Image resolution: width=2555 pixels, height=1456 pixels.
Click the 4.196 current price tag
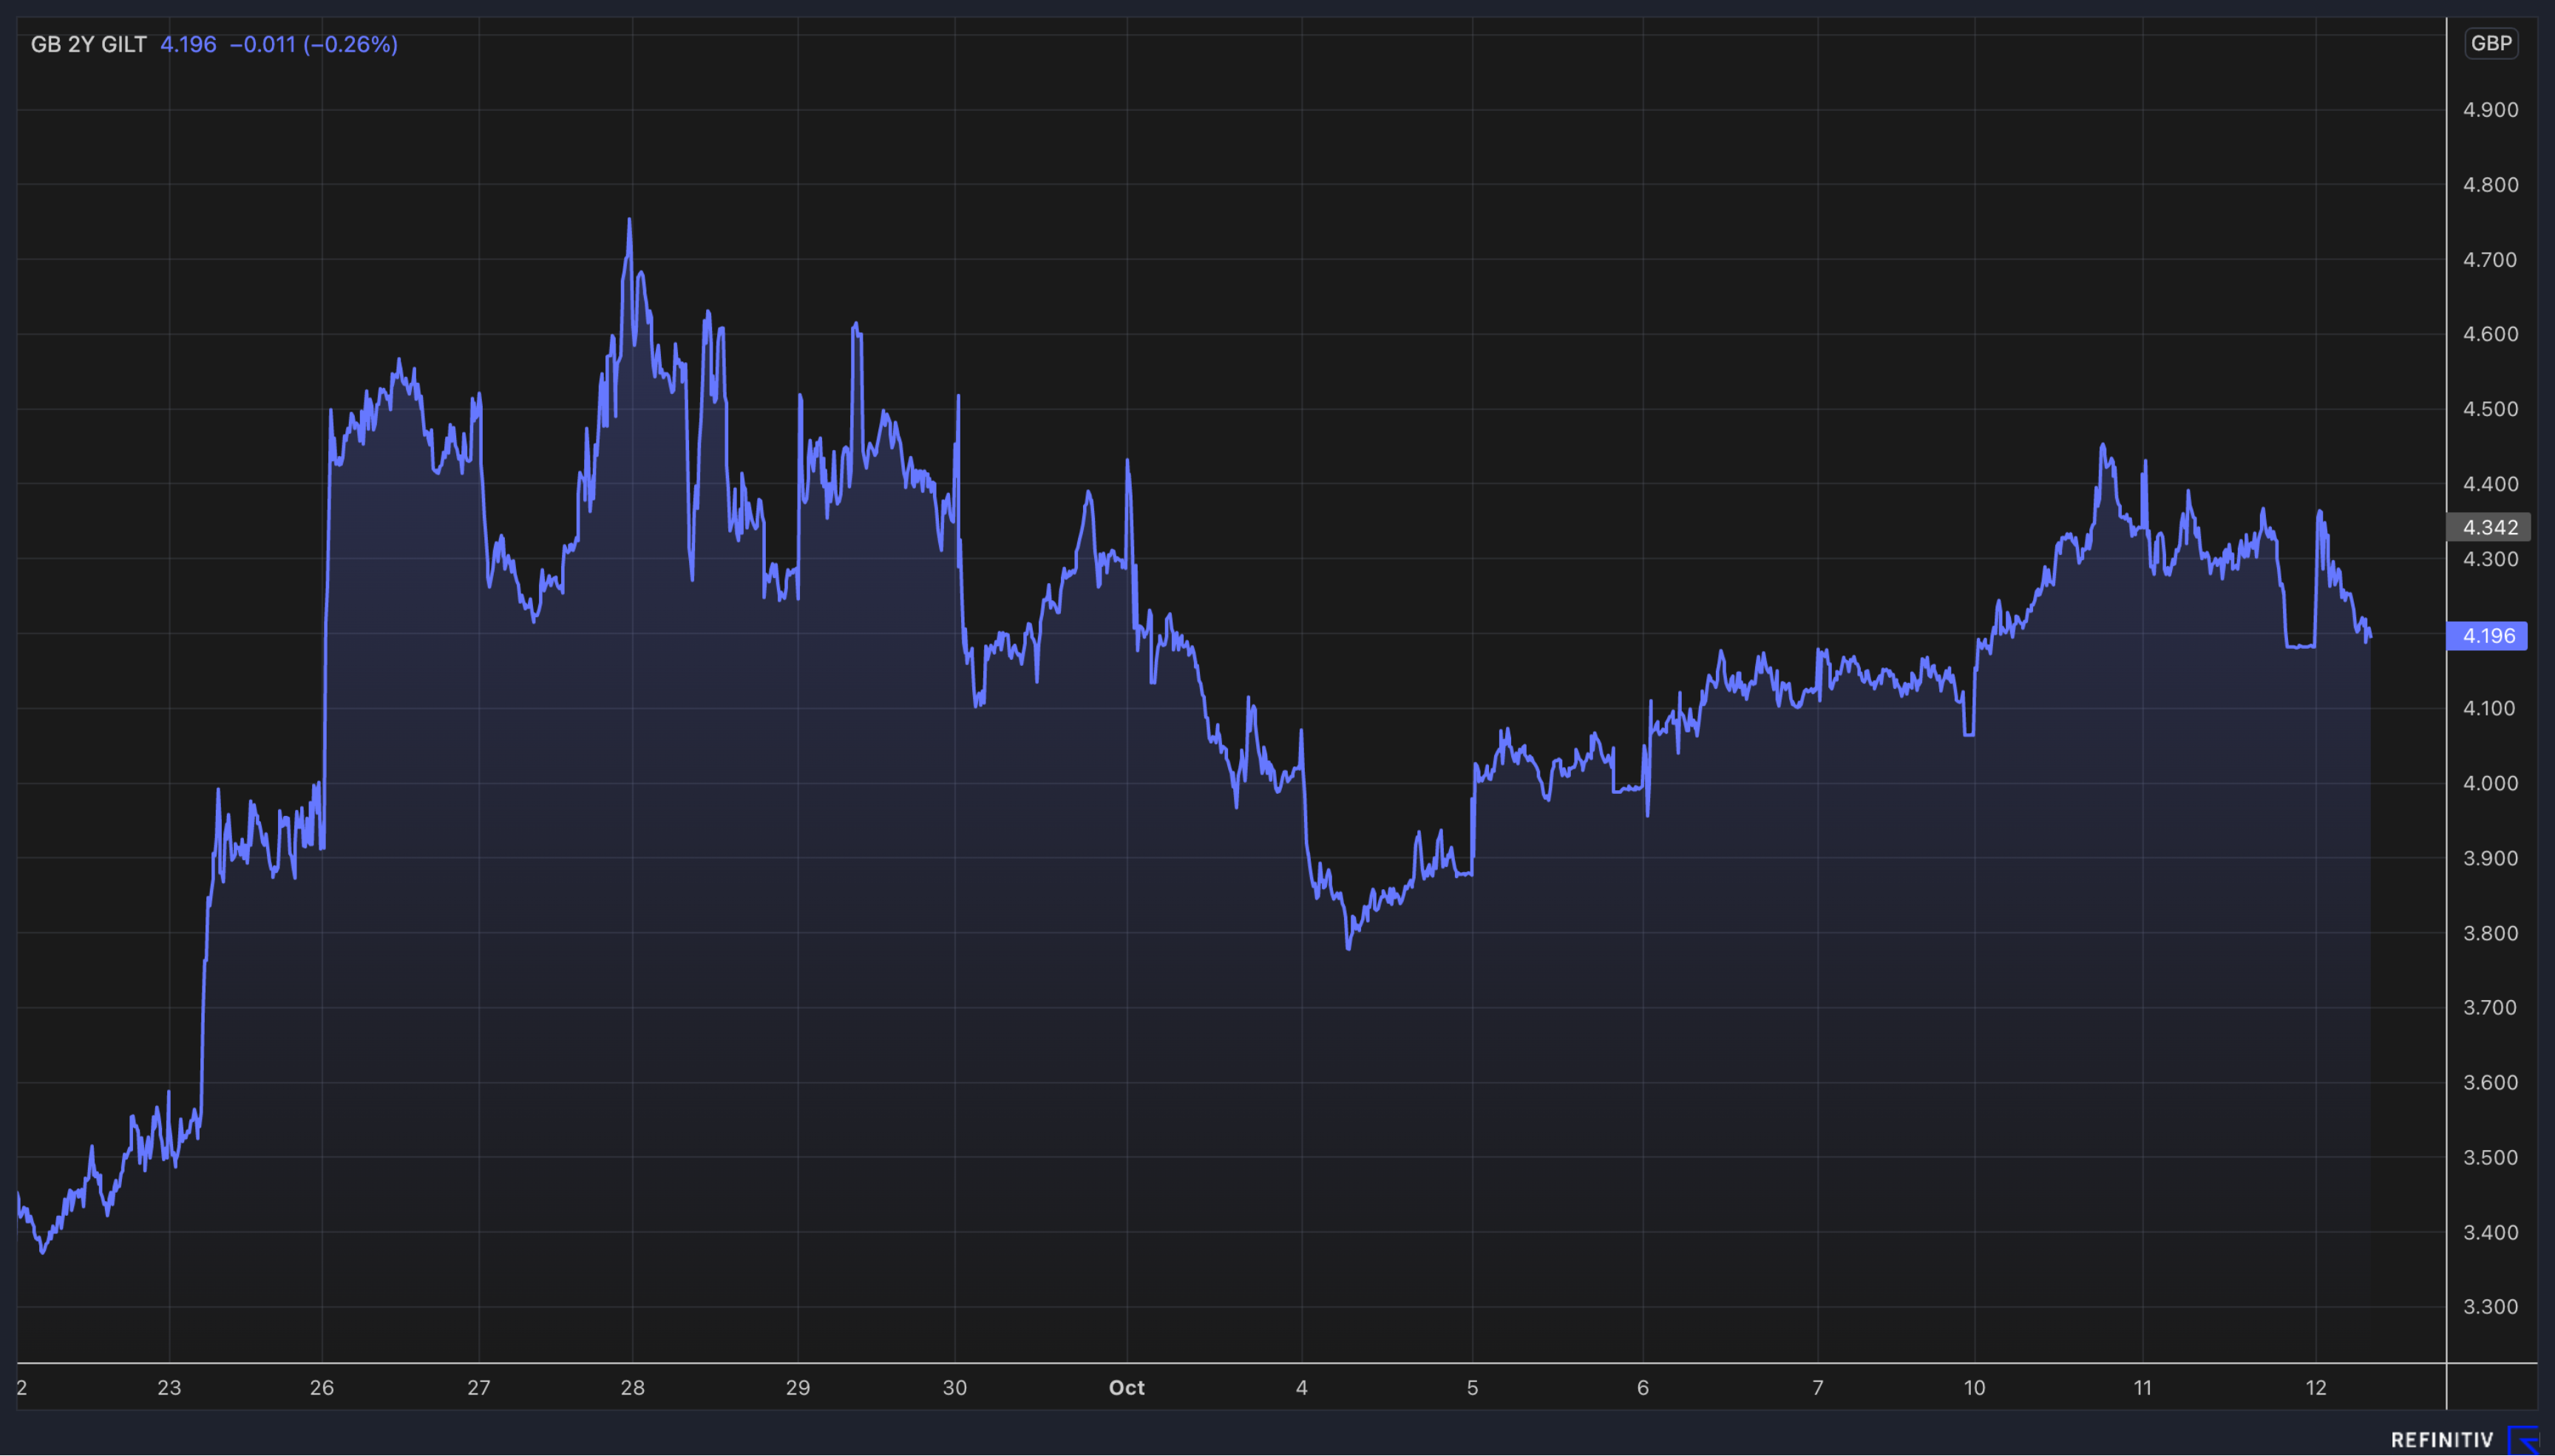pos(2487,636)
